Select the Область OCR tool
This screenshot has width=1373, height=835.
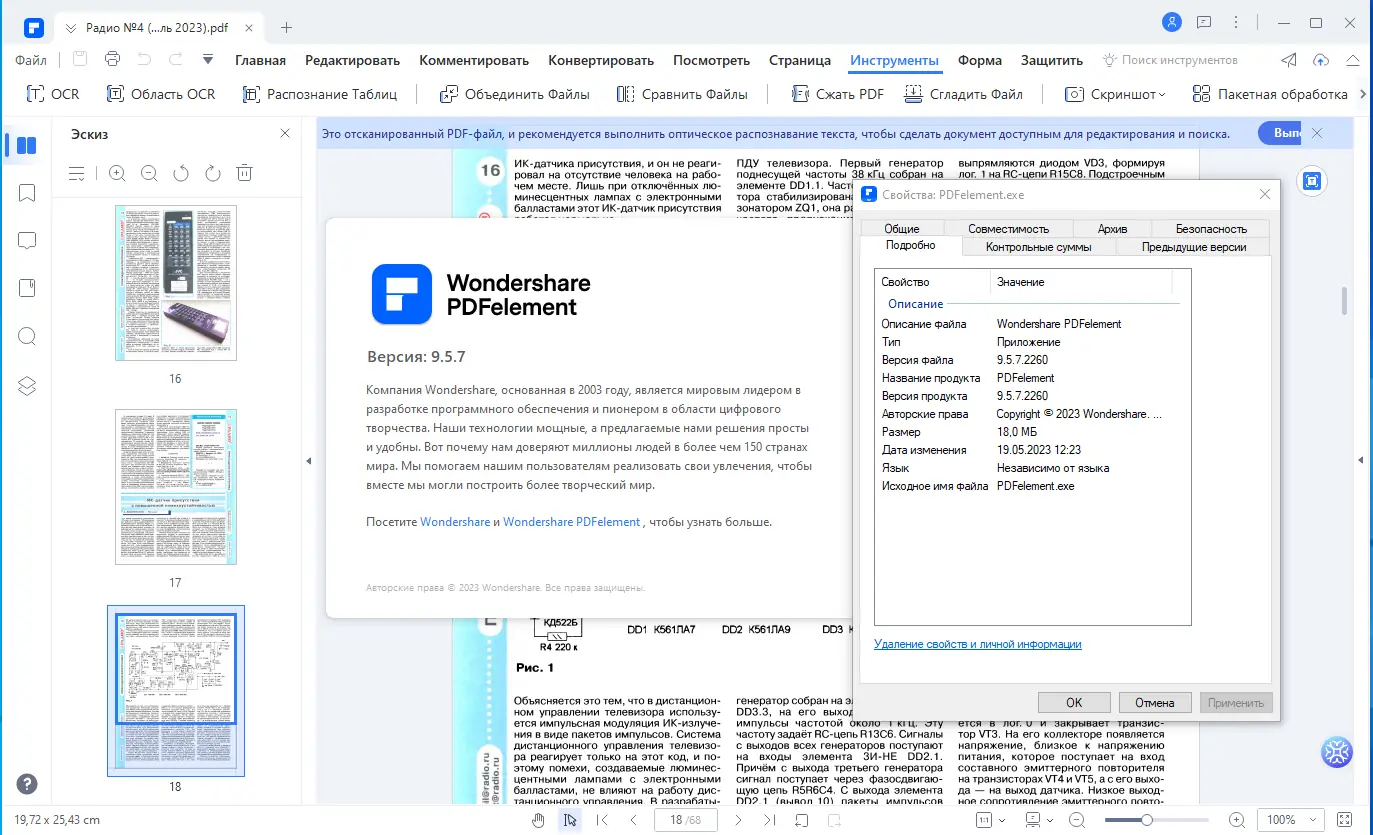(160, 94)
